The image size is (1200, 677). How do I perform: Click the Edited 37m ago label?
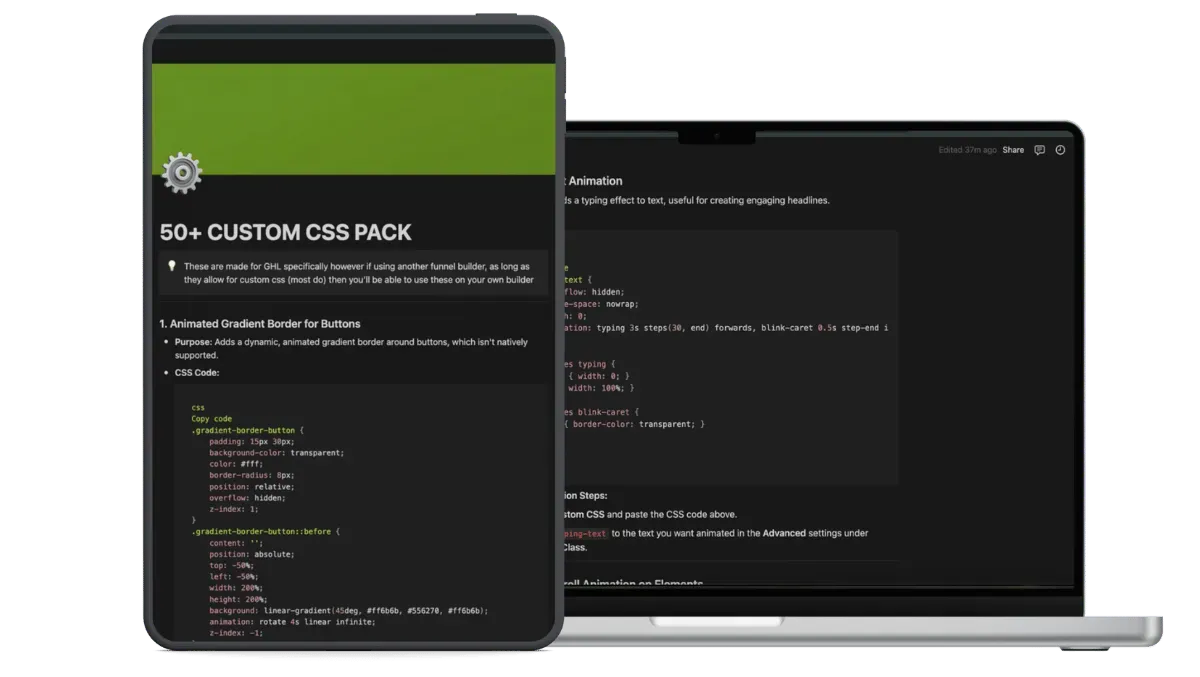967,150
